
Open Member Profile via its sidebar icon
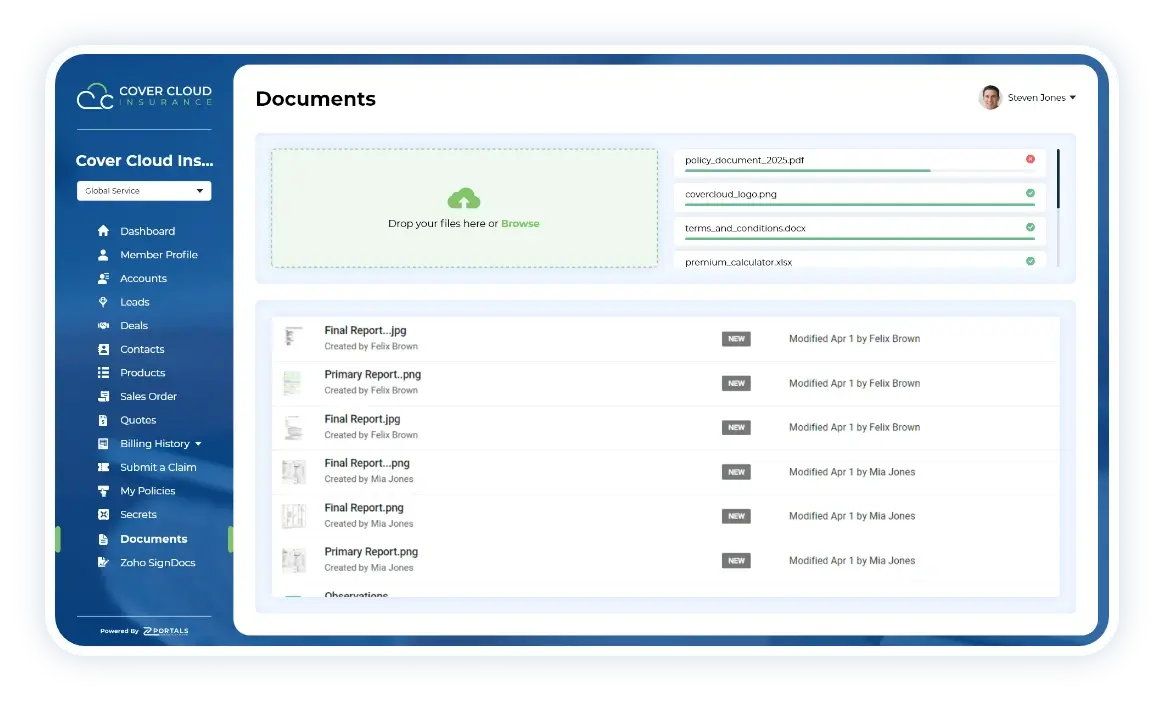(103, 254)
